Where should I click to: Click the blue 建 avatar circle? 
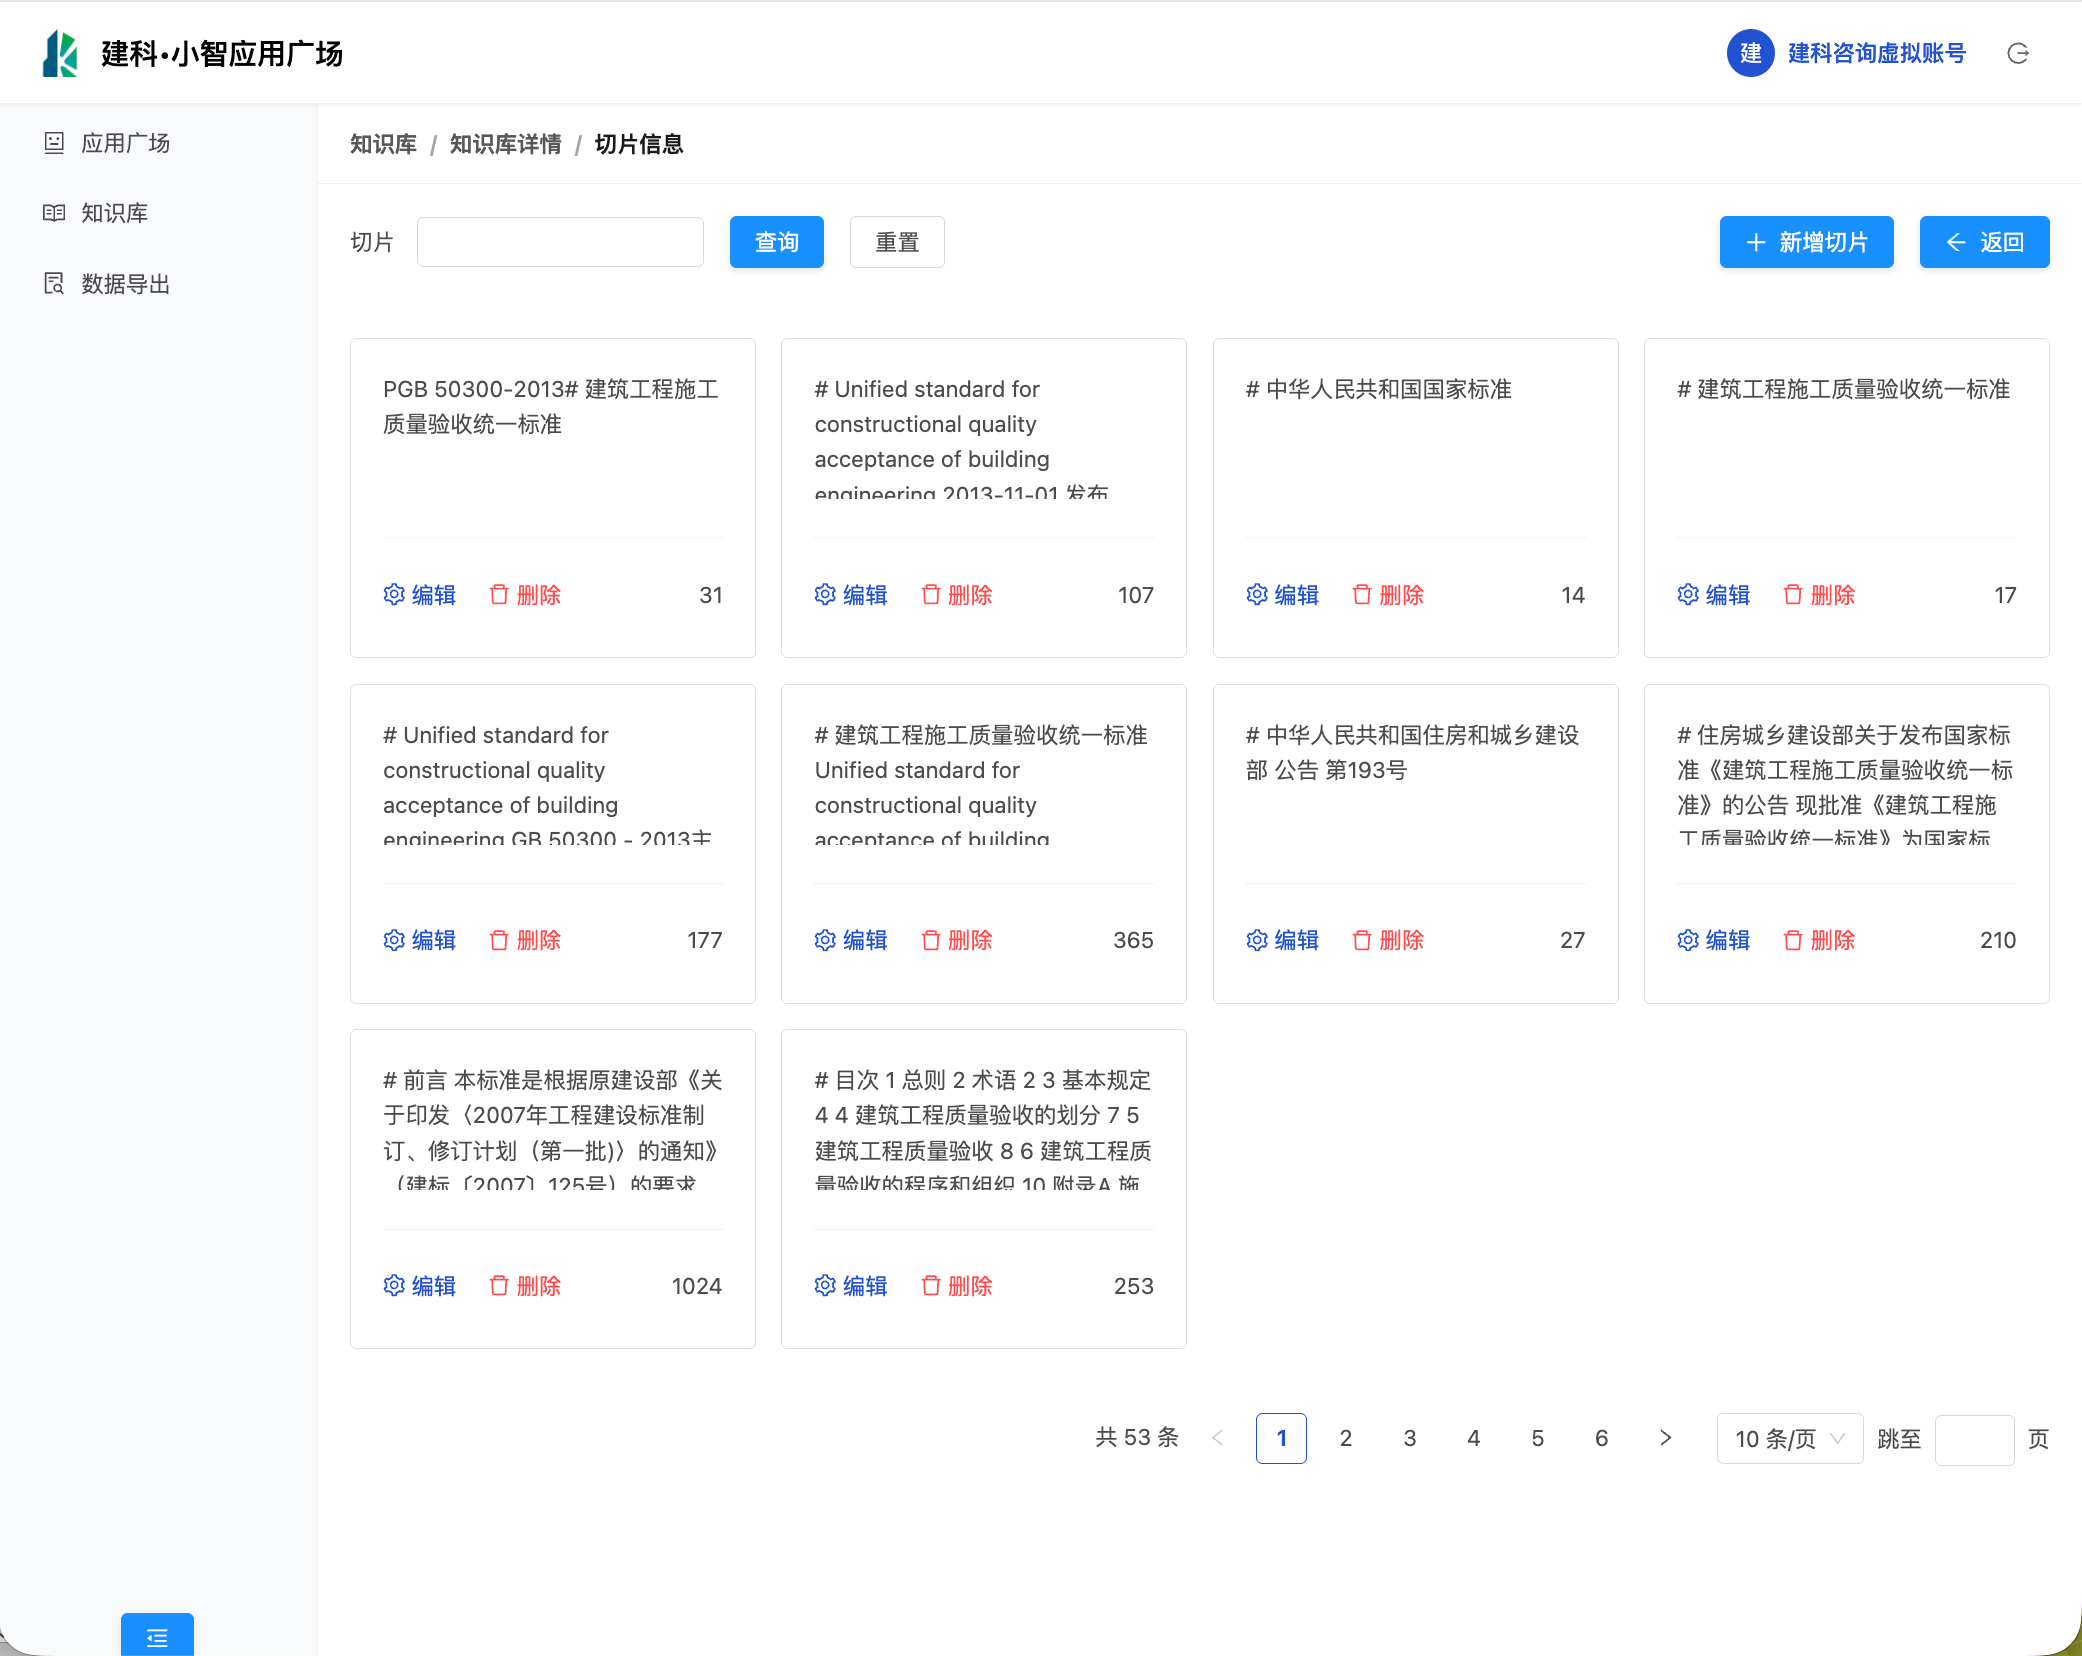pyautogui.click(x=1750, y=54)
